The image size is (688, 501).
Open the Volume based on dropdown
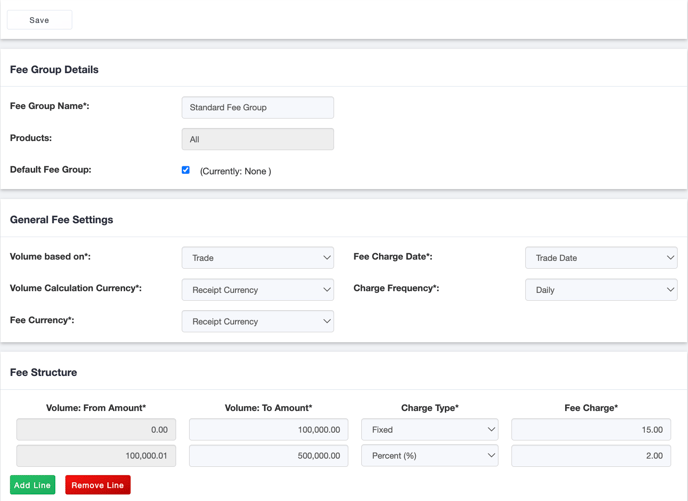[257, 258]
